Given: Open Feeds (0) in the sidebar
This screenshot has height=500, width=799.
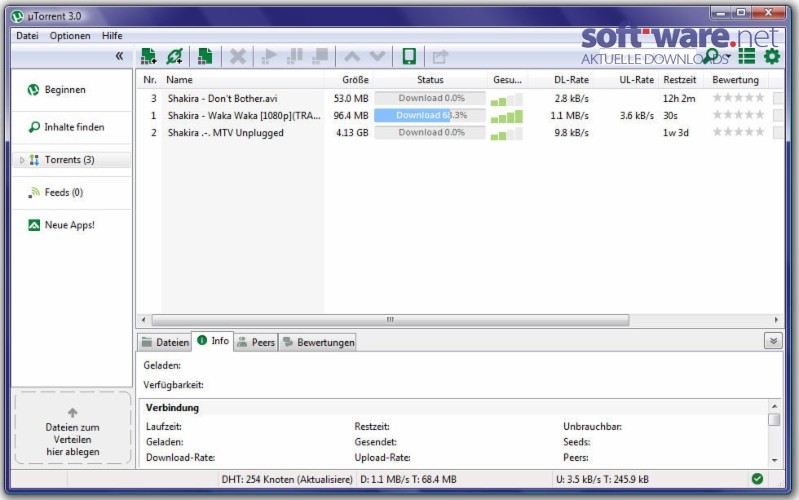Looking at the screenshot, I should pyautogui.click(x=71, y=193).
